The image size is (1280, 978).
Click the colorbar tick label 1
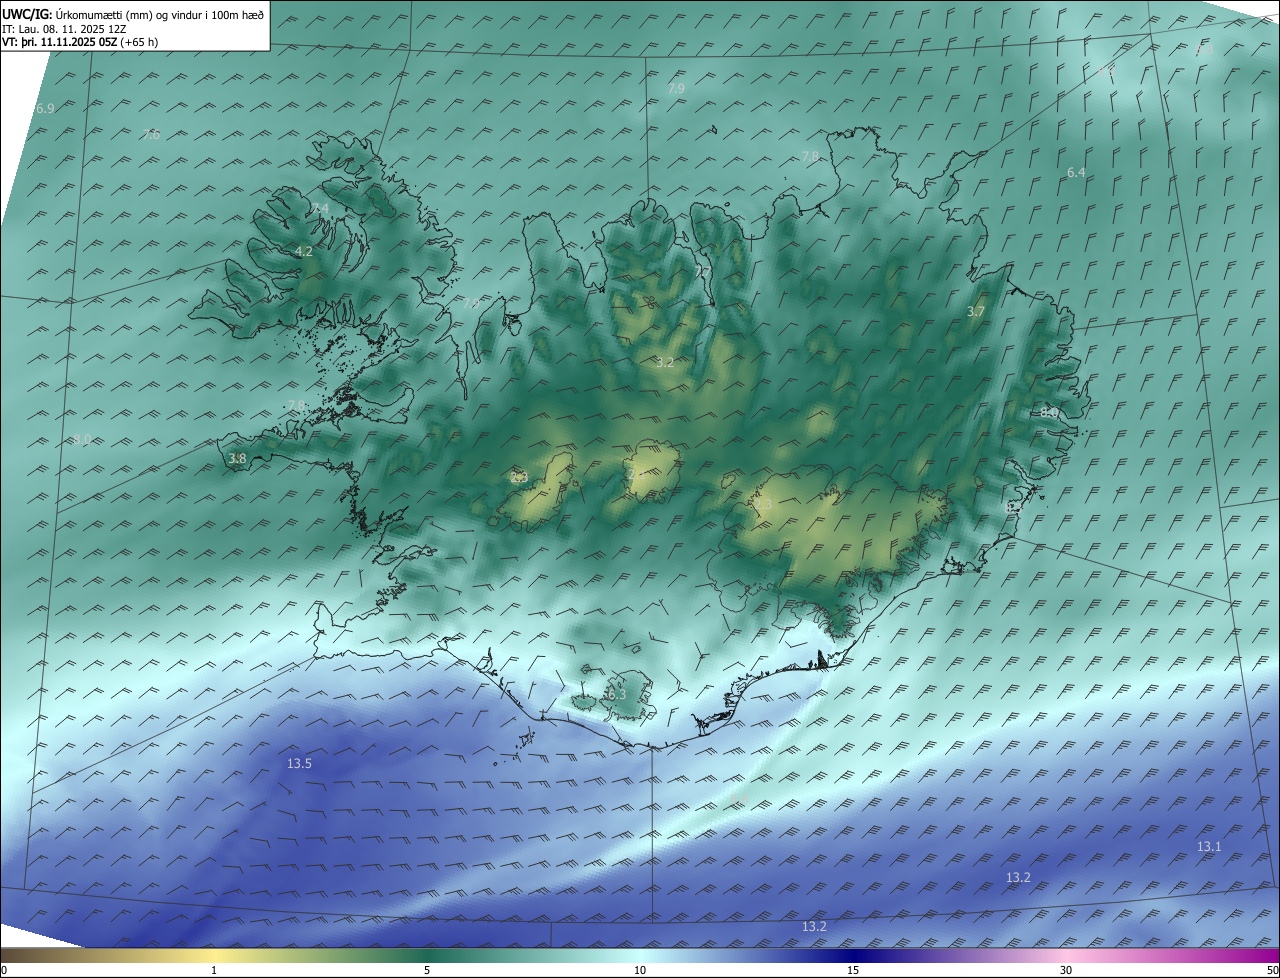(x=214, y=970)
